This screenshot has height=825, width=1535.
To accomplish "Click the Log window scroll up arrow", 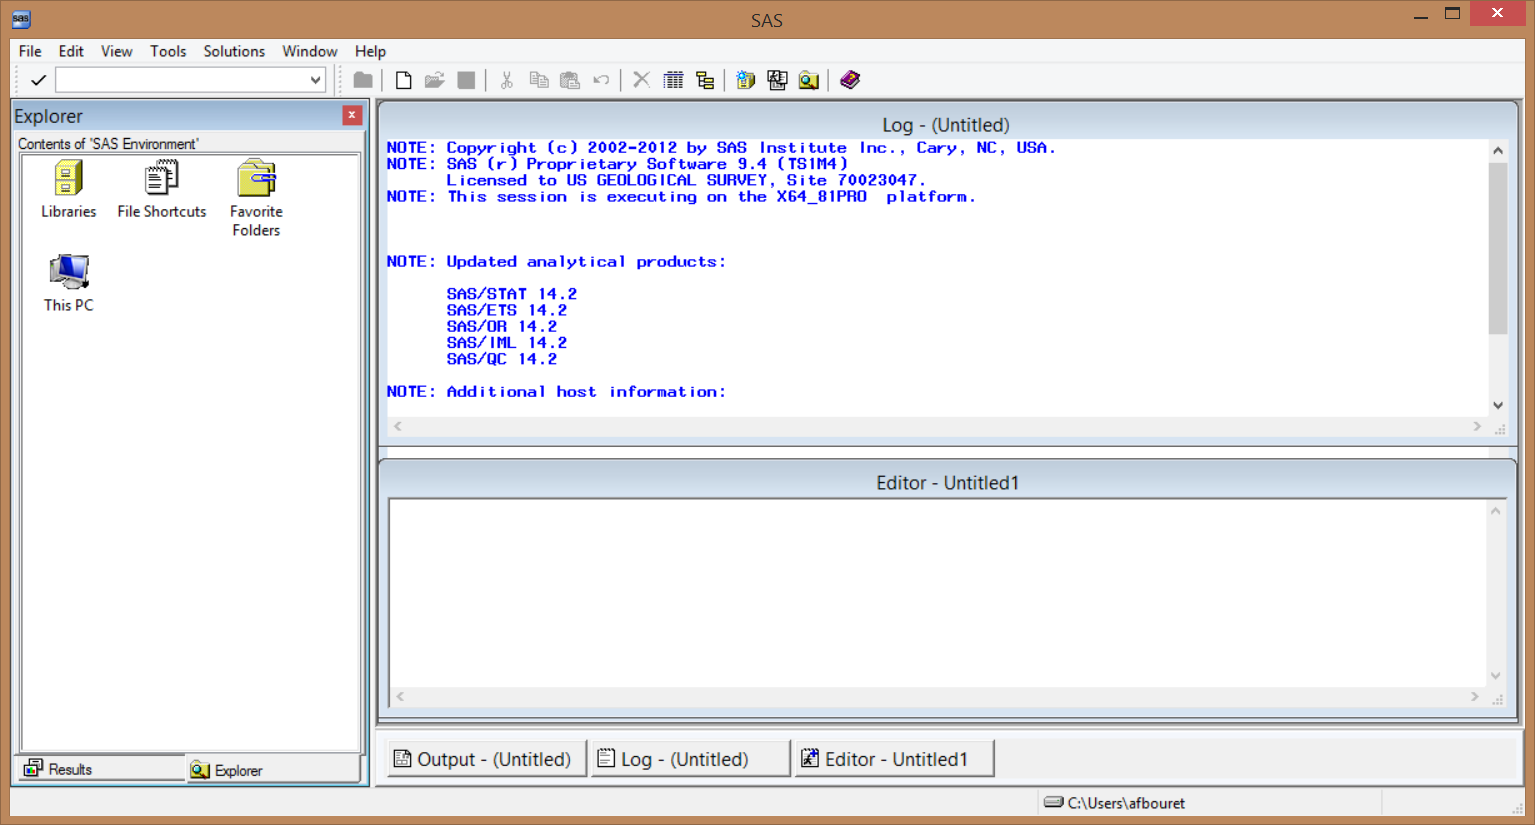I will tap(1498, 151).
